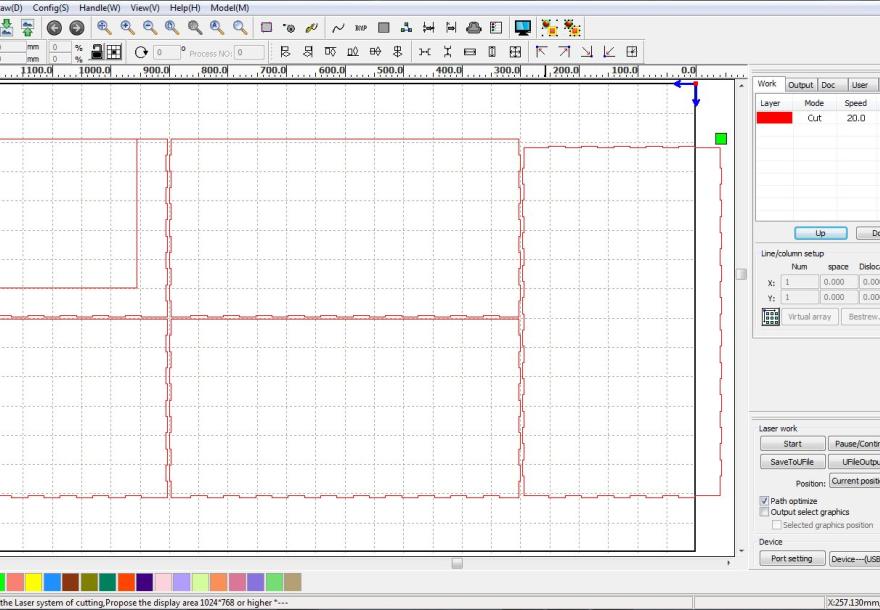880x610 pixels.
Task: Toggle the aspect ratio lock padlock
Action: pos(97,52)
